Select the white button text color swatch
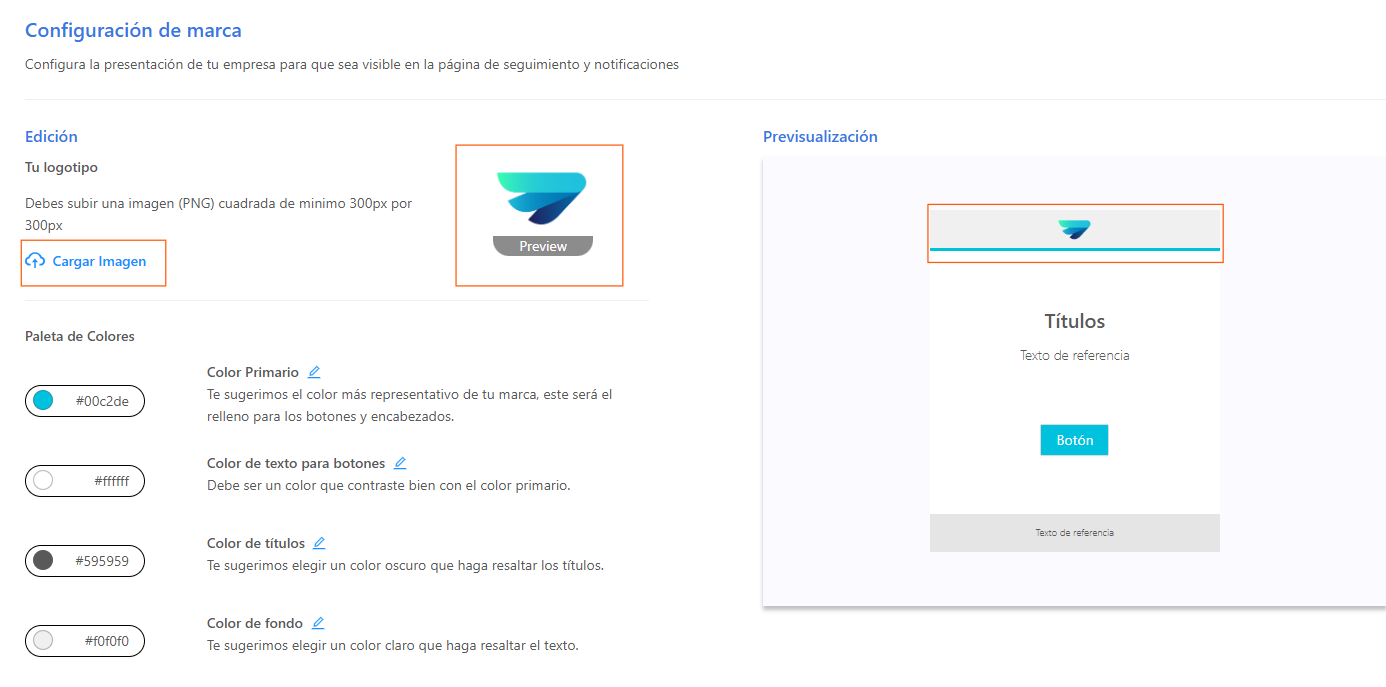Image resolution: width=1386 pixels, height=687 pixels. (43, 481)
